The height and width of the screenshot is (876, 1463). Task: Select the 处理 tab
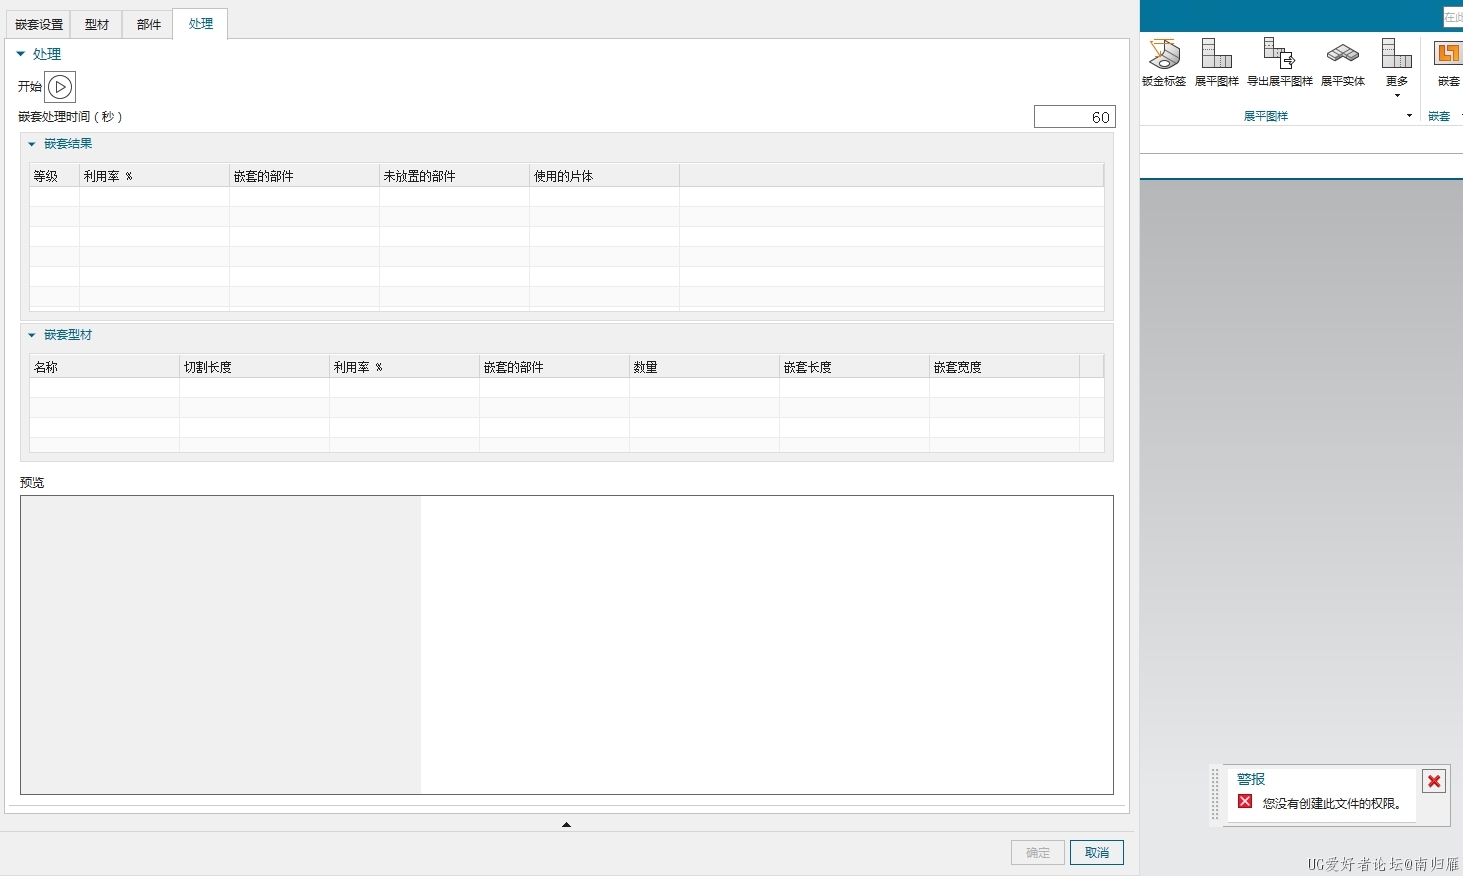tap(200, 24)
